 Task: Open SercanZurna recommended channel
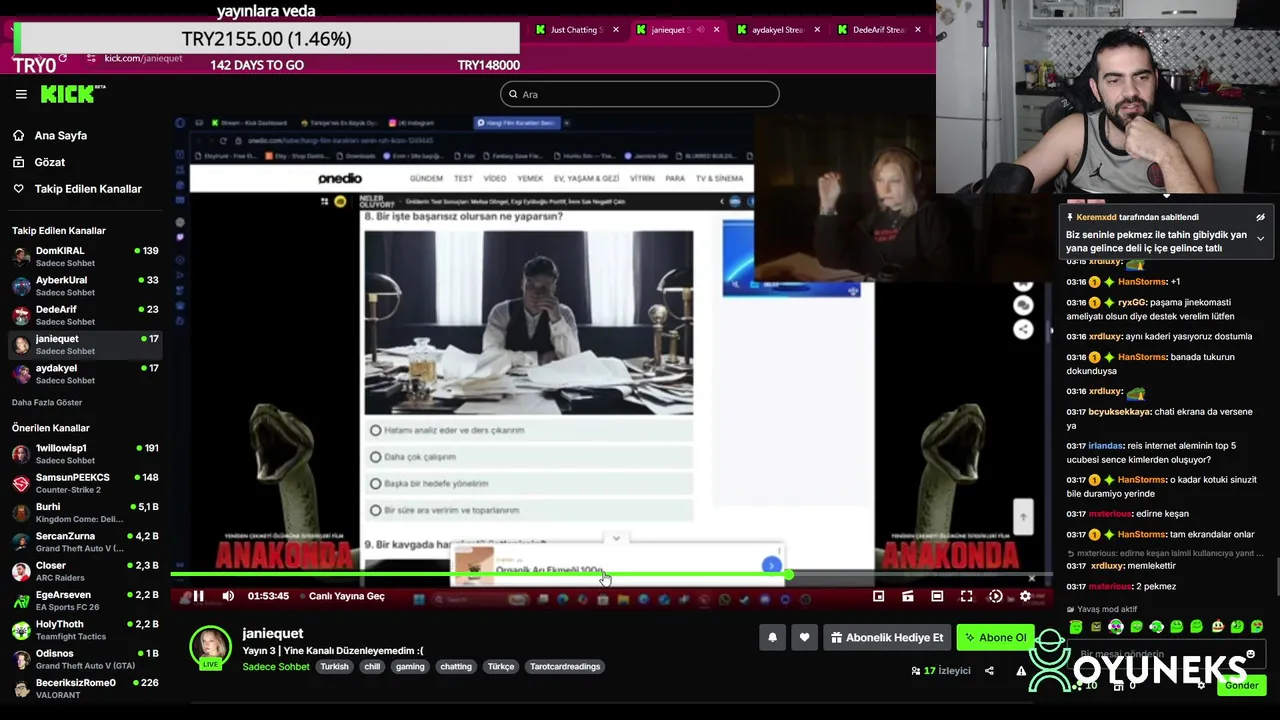coord(85,542)
